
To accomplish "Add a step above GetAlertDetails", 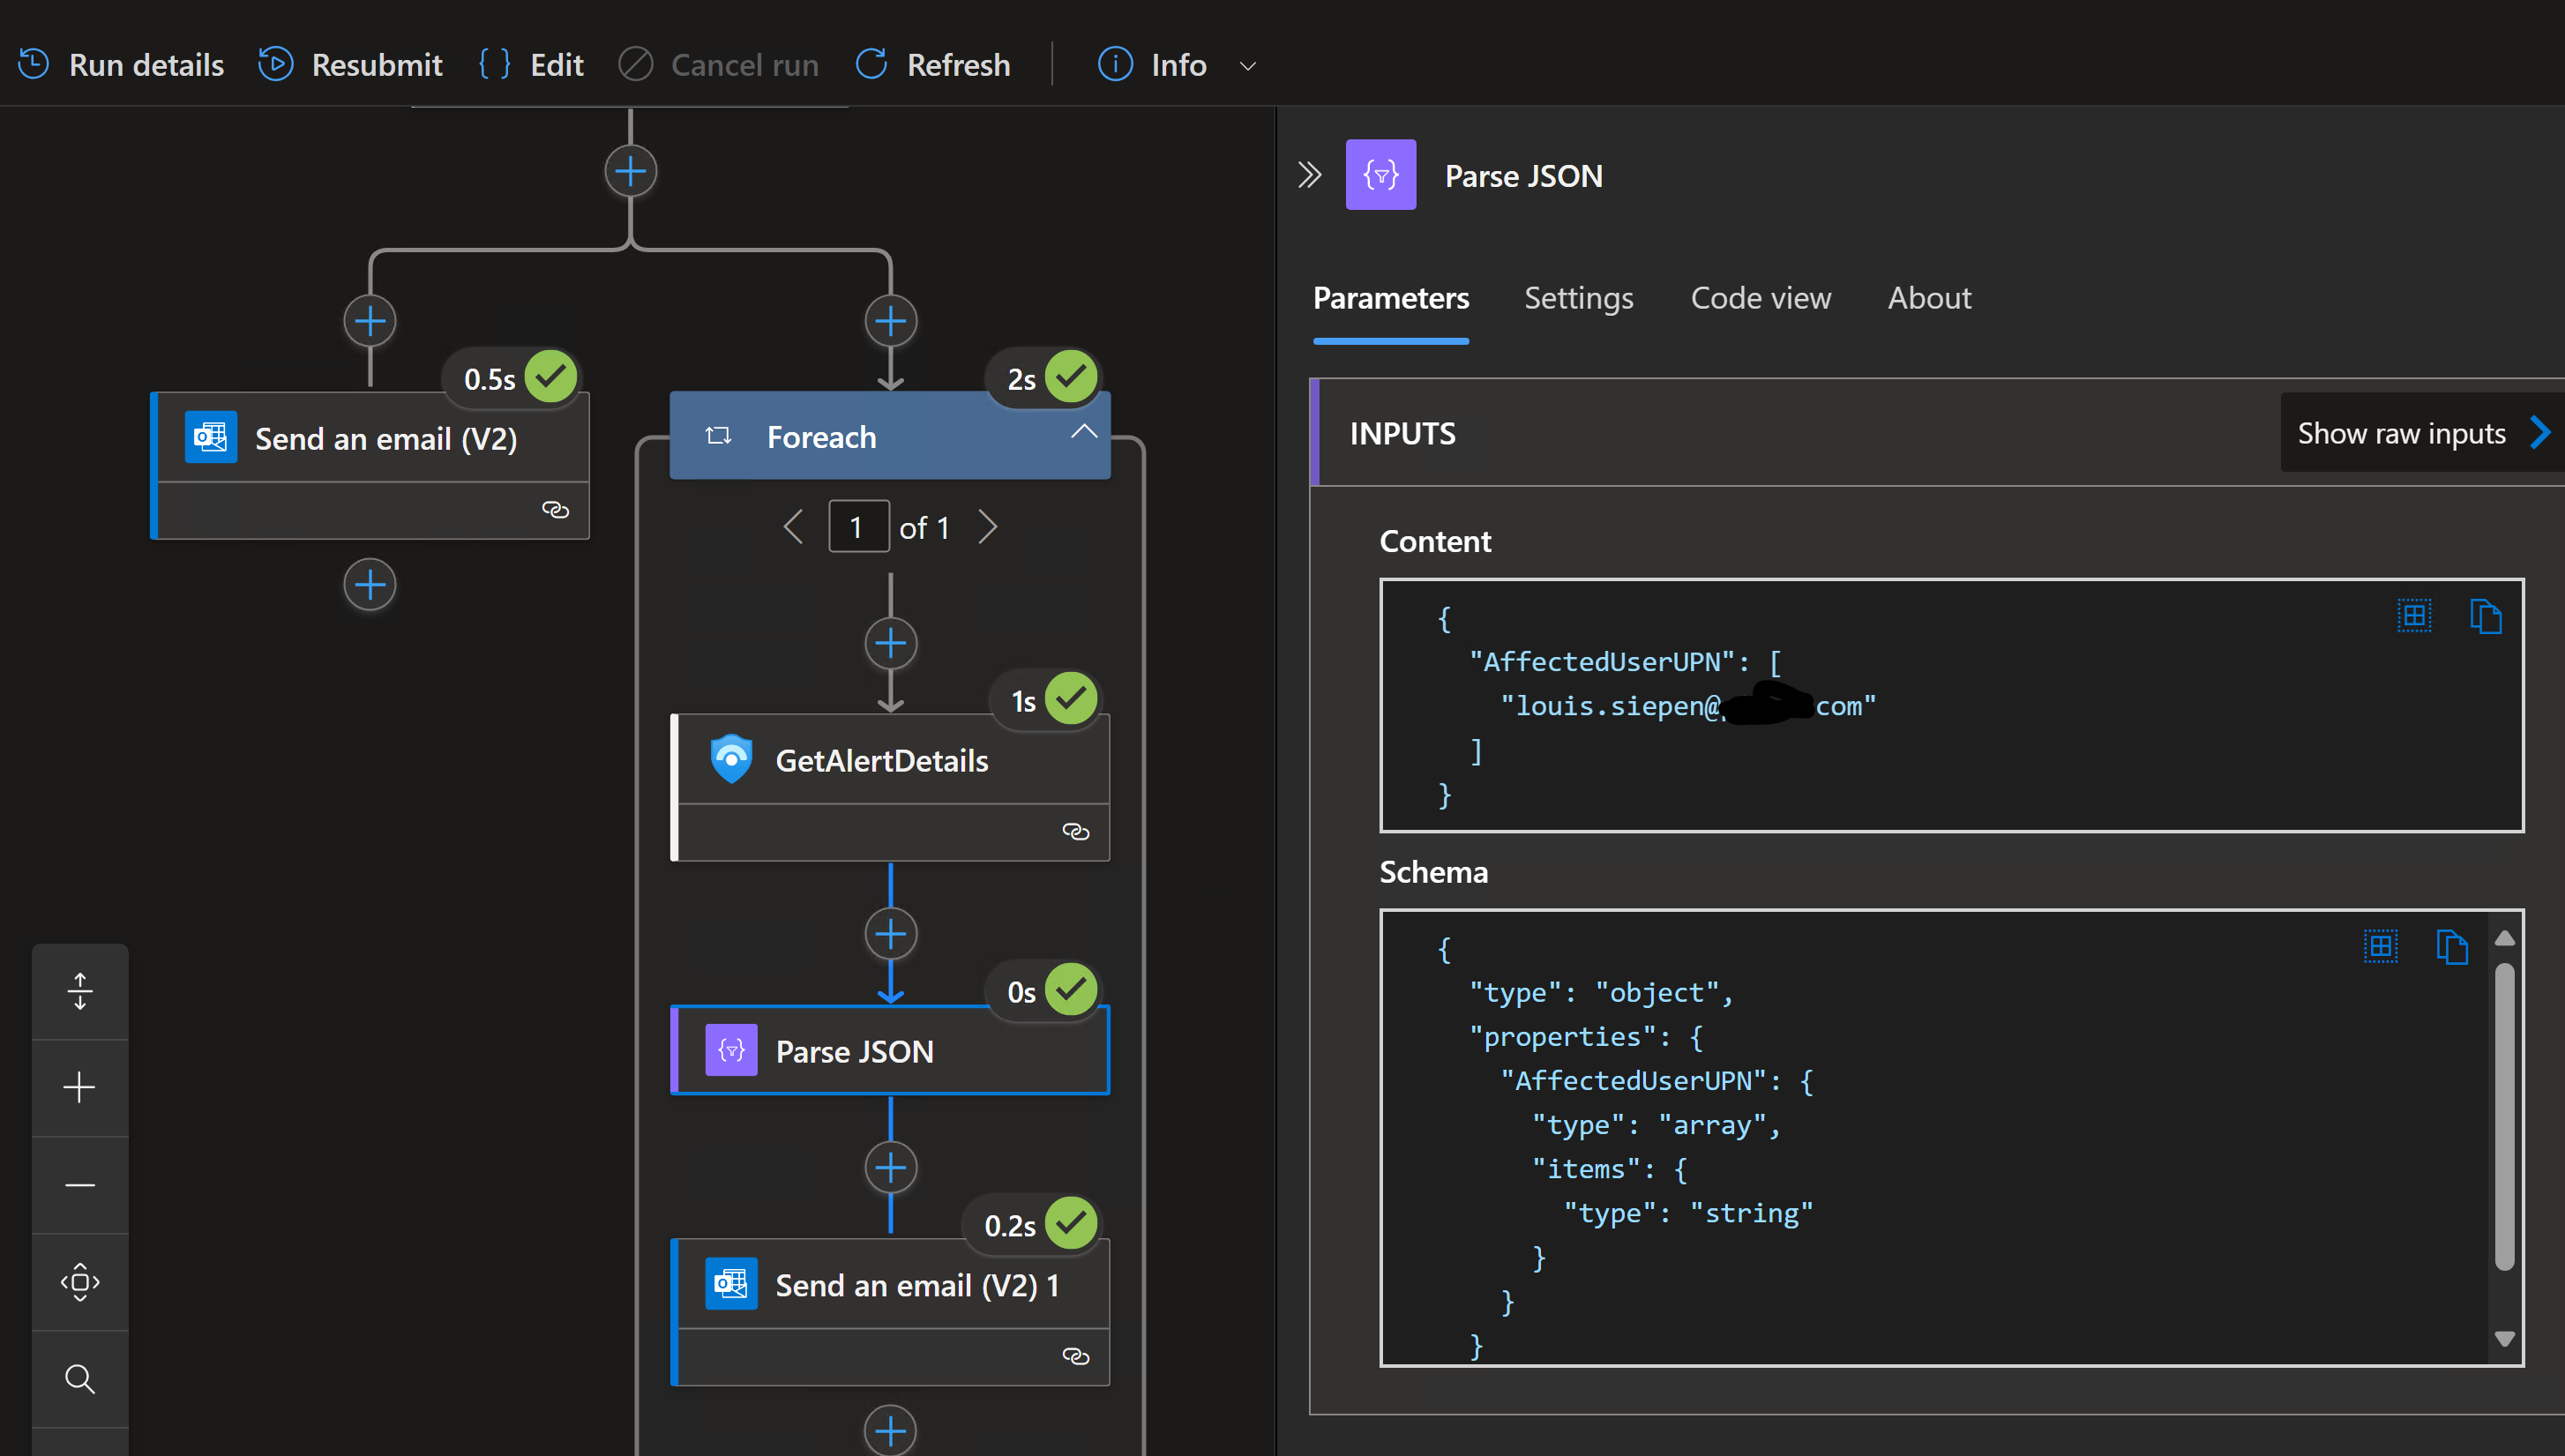I will coord(890,643).
